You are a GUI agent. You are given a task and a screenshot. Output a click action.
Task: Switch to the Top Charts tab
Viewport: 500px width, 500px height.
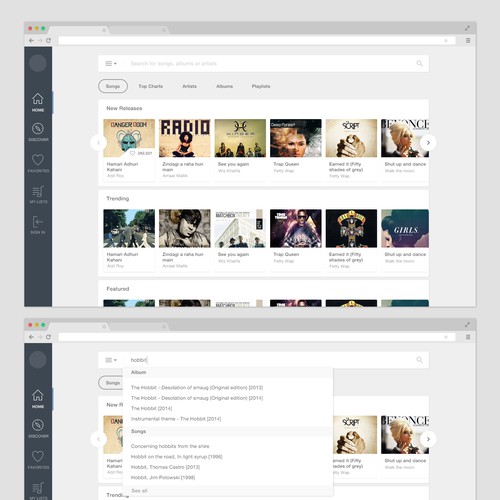151,86
